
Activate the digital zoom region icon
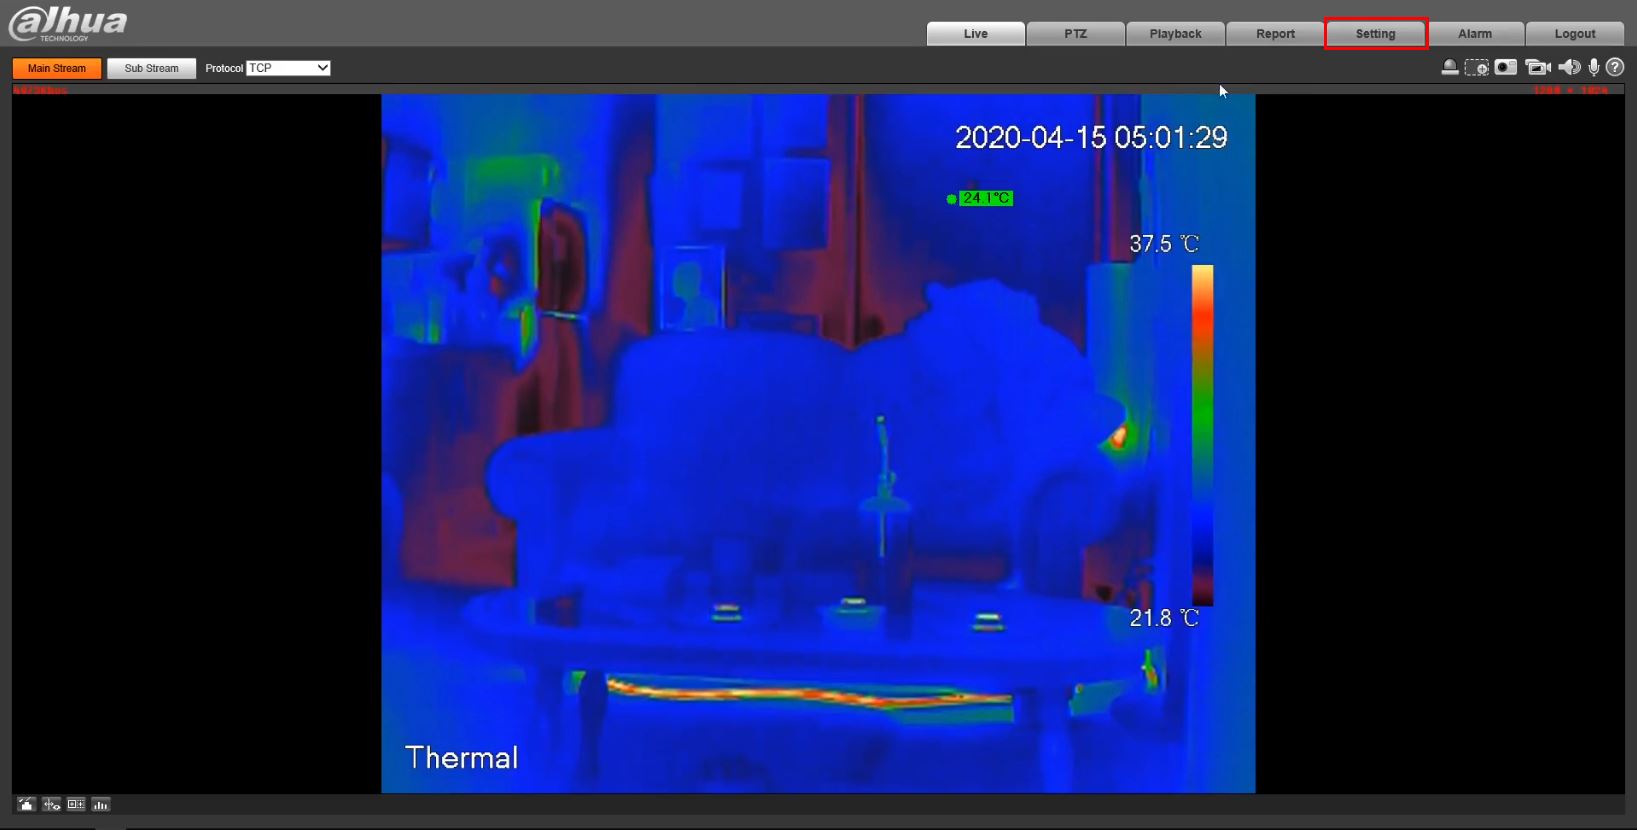1476,67
